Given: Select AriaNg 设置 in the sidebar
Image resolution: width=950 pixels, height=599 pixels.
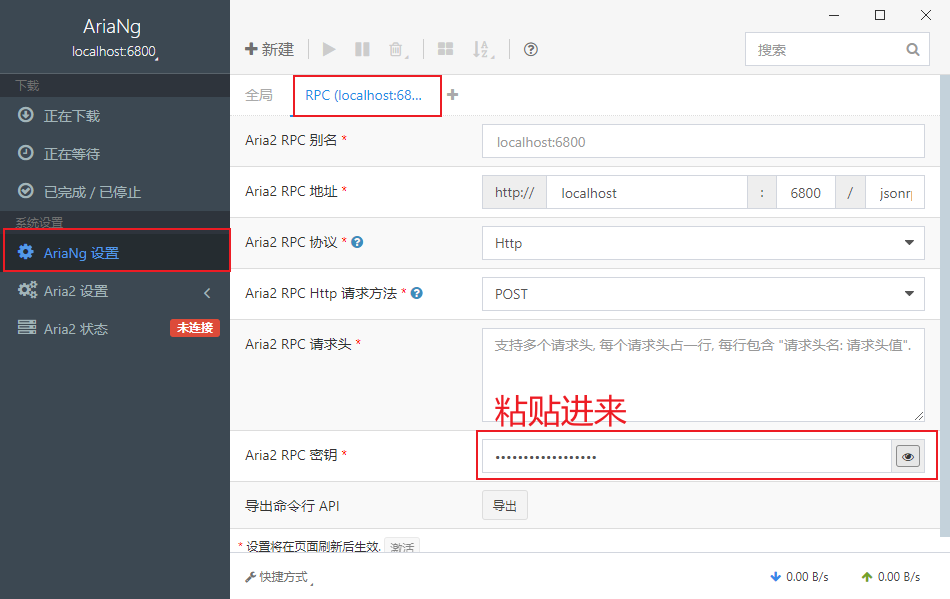Looking at the screenshot, I should pyautogui.click(x=115, y=252).
